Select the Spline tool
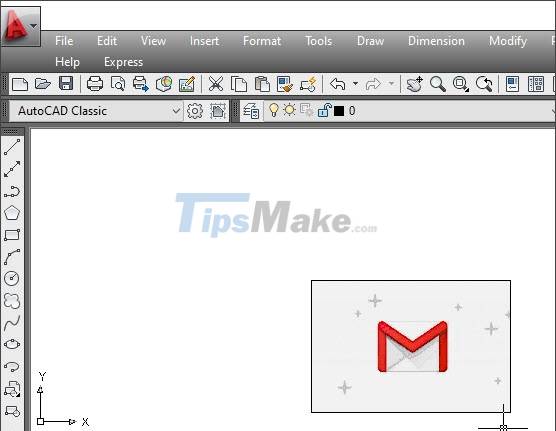Screen dimensions: 556x431 [12, 323]
